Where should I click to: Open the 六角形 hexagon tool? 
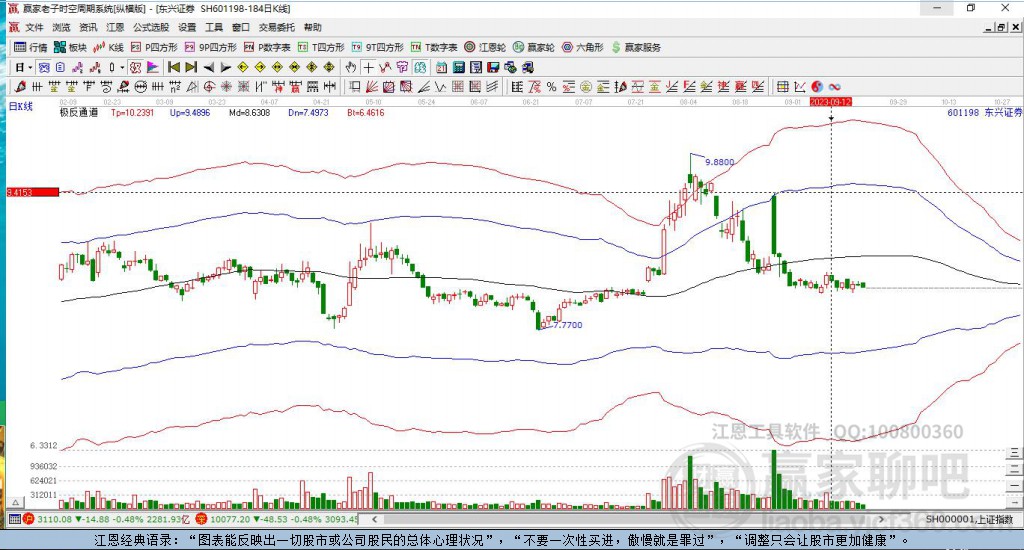[x=583, y=47]
